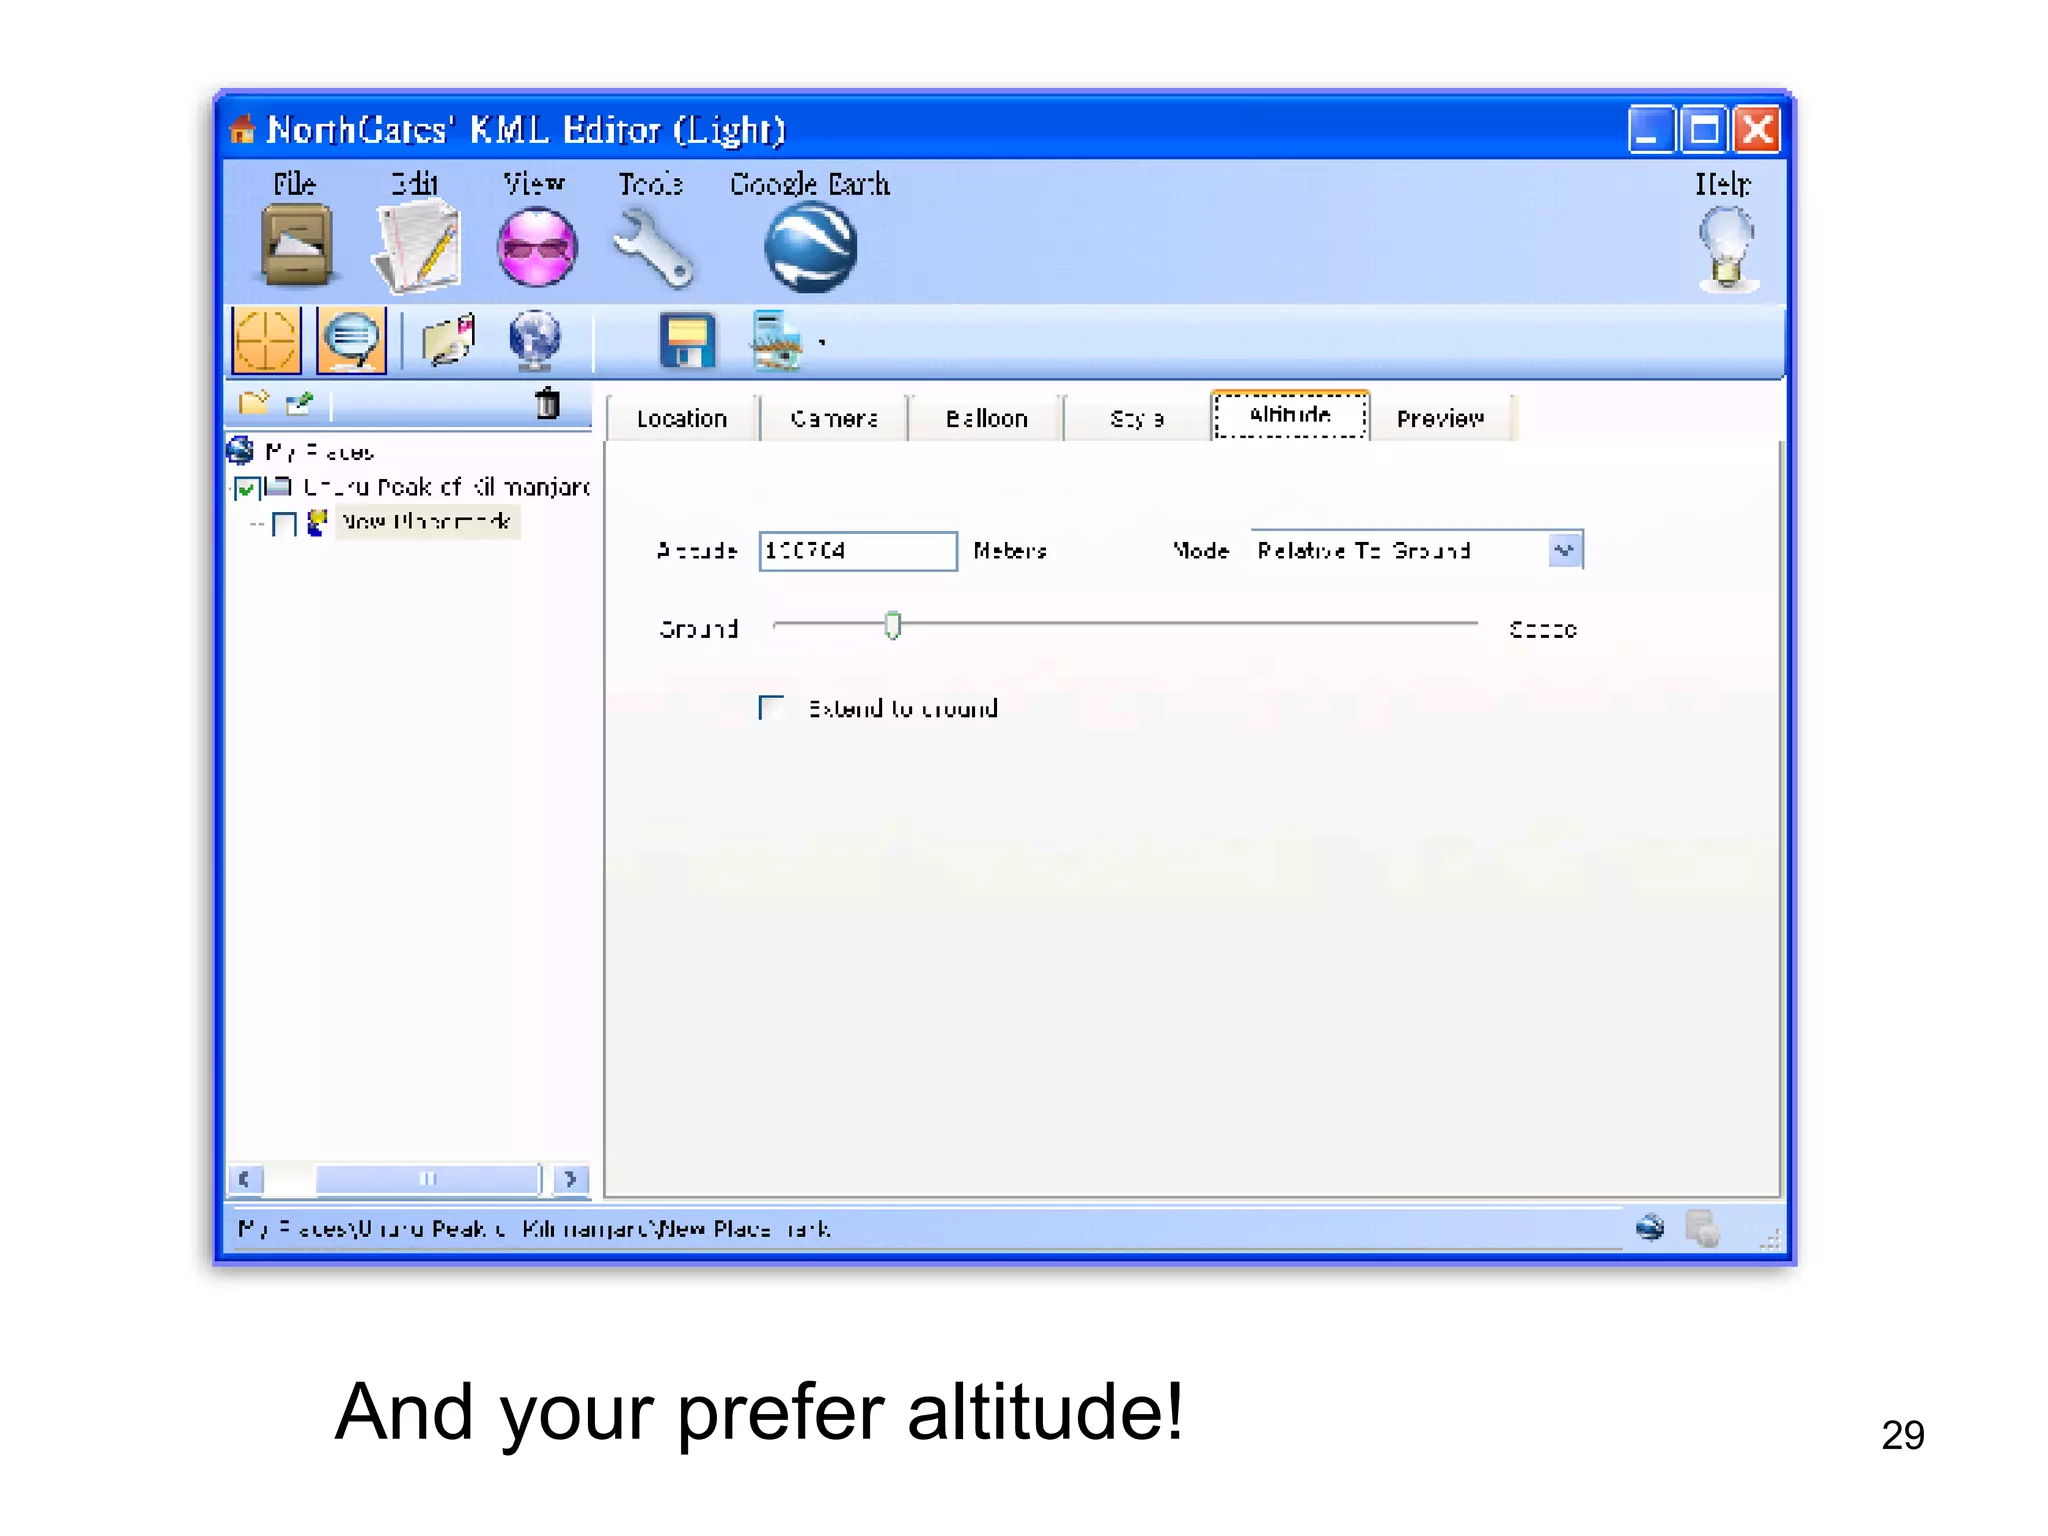Select the Altitude tab
Screen dimensions: 2048x1536
coord(1290,415)
